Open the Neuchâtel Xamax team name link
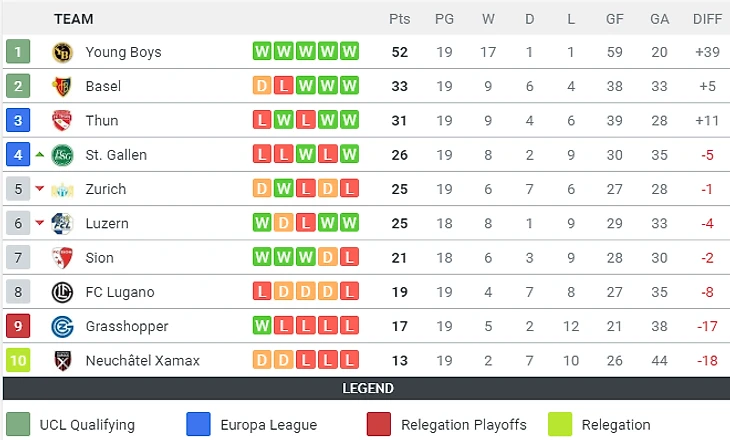Viewport: 730px width, 440px height. pos(143,360)
